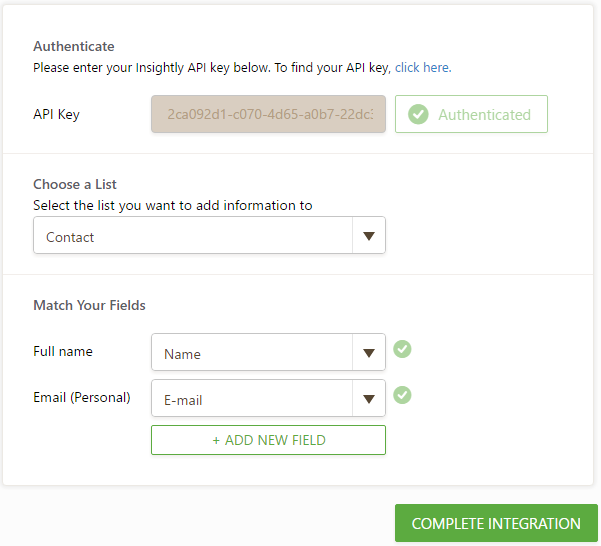Open the 'click here' API key link
This screenshot has height=546, width=601.
click(423, 68)
